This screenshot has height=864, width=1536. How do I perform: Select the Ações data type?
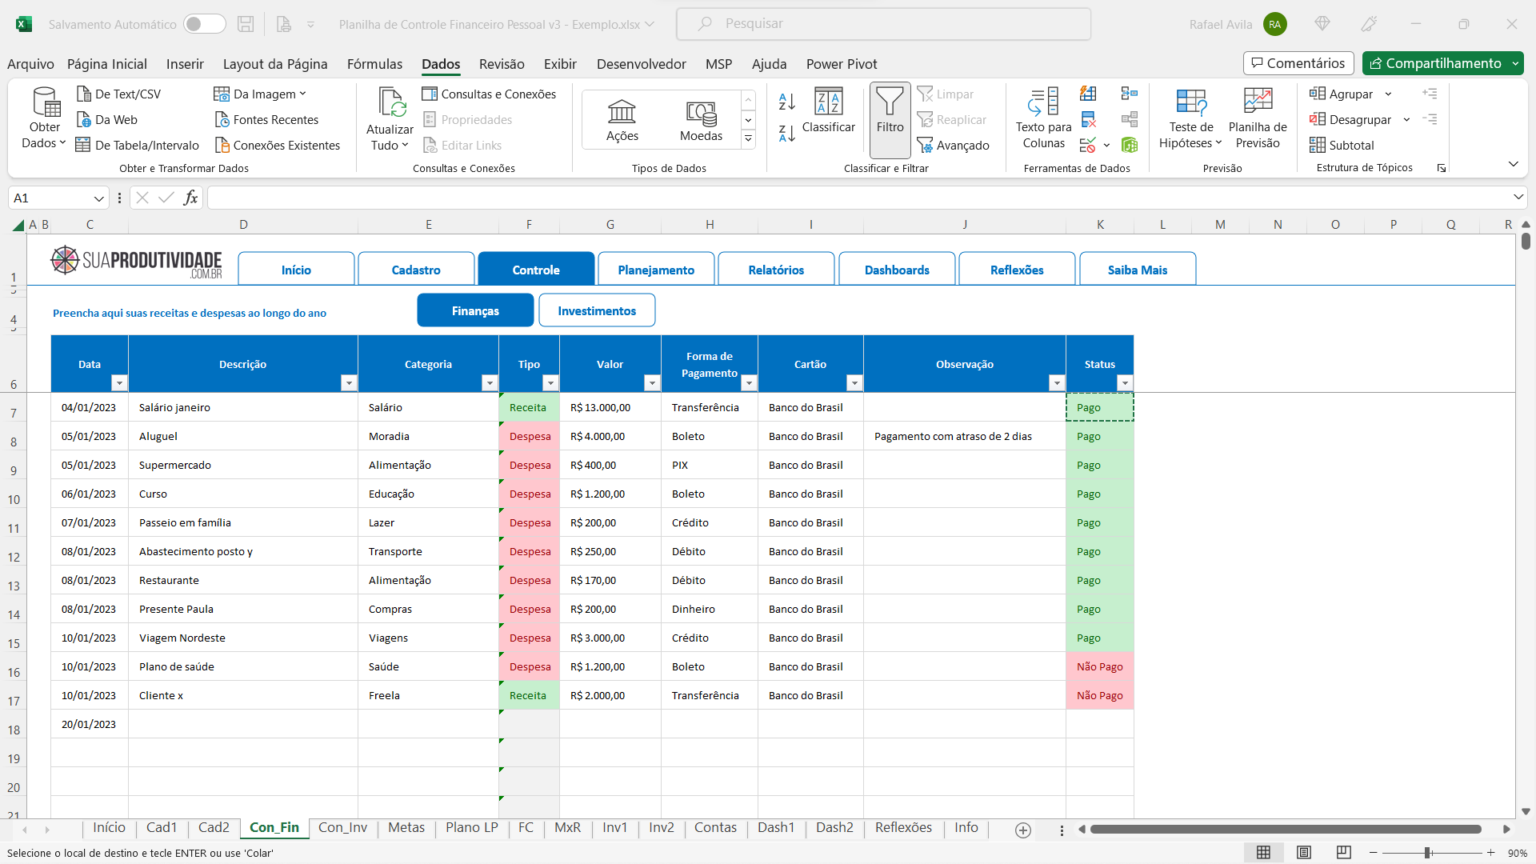click(x=622, y=120)
